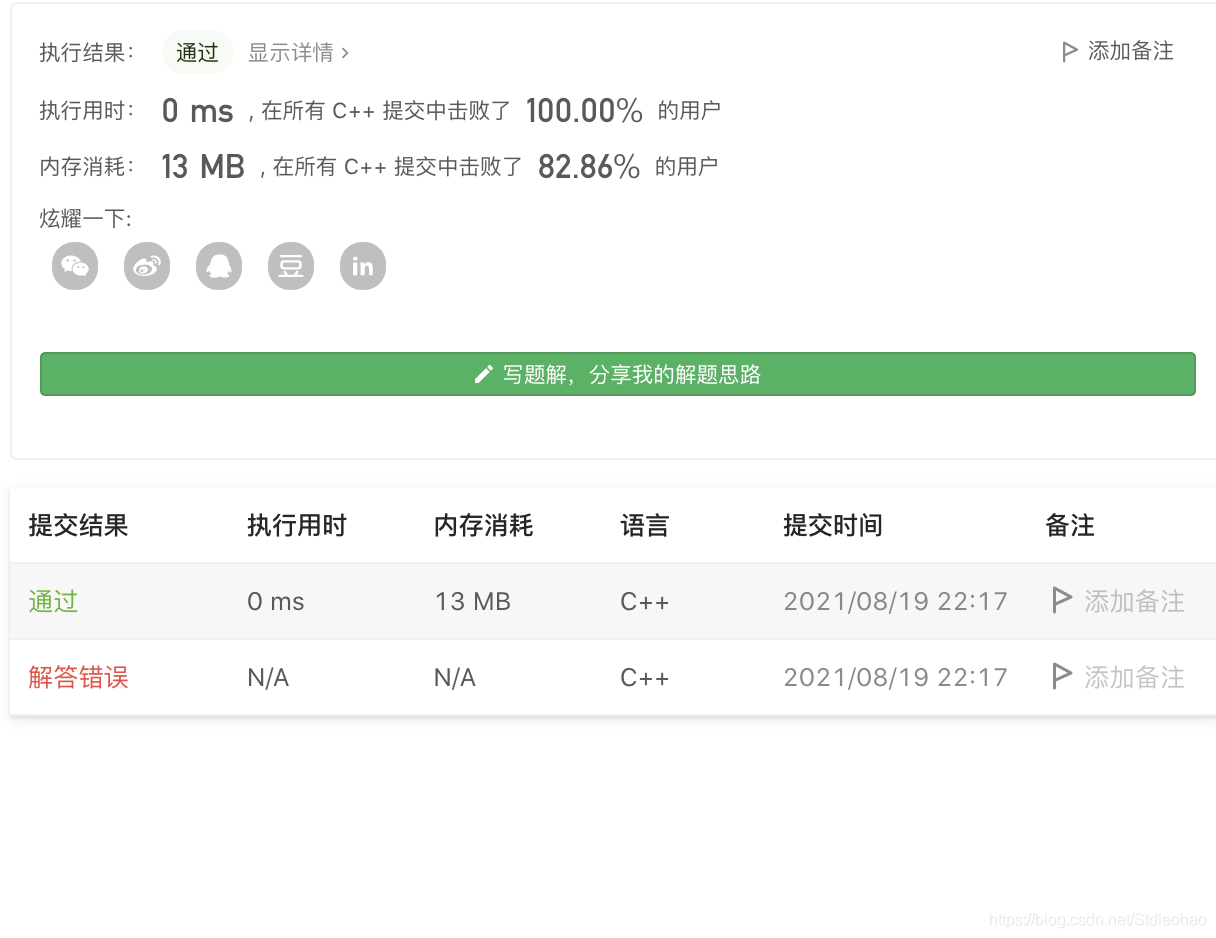Image resolution: width=1216 pixels, height=938 pixels.
Task: Share the result via the WeChat icon
Action: (x=75, y=266)
